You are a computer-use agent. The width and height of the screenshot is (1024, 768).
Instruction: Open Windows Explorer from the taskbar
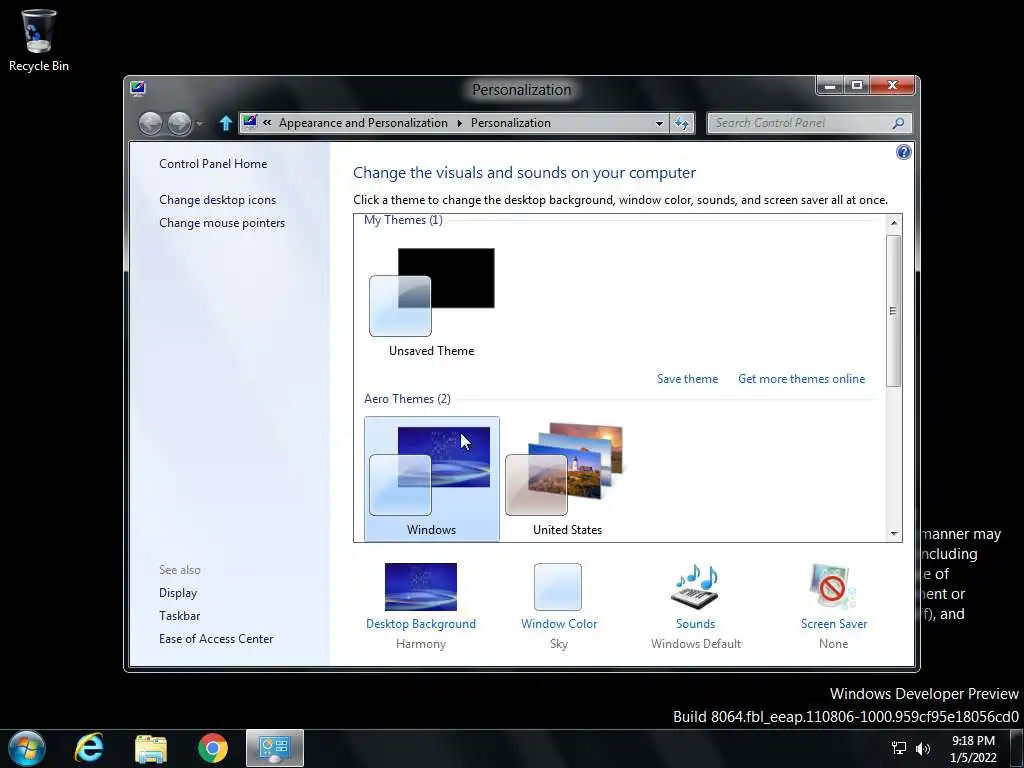(x=151, y=748)
